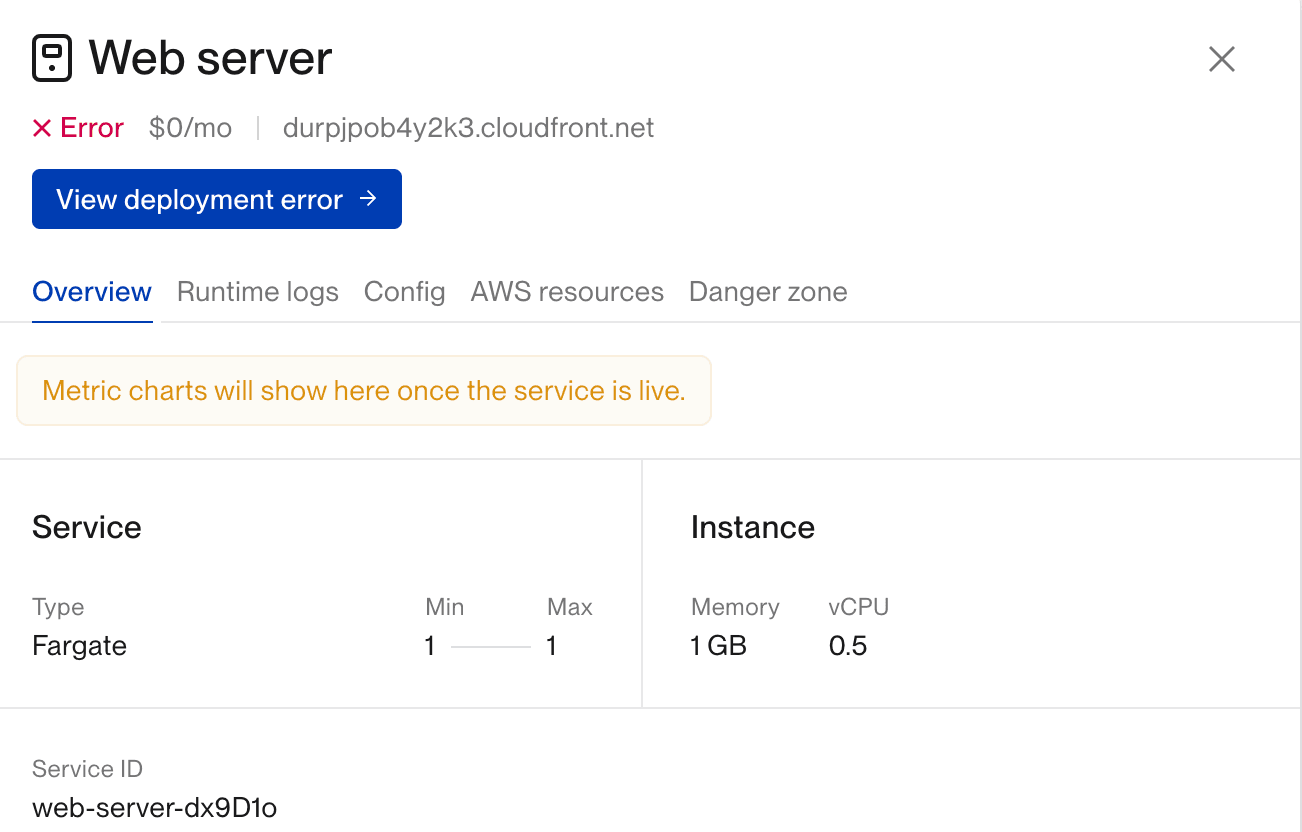Click the $0/mo cost text
This screenshot has width=1302, height=832.
click(190, 128)
